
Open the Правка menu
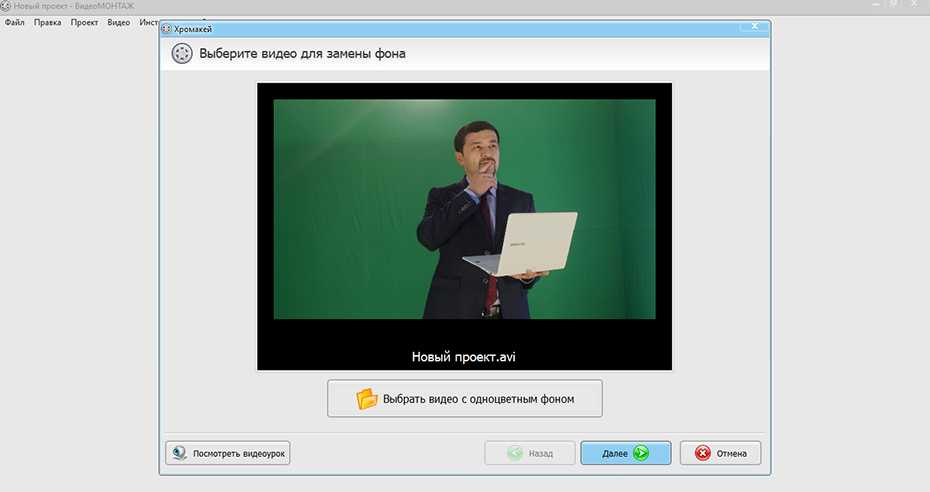[x=47, y=22]
